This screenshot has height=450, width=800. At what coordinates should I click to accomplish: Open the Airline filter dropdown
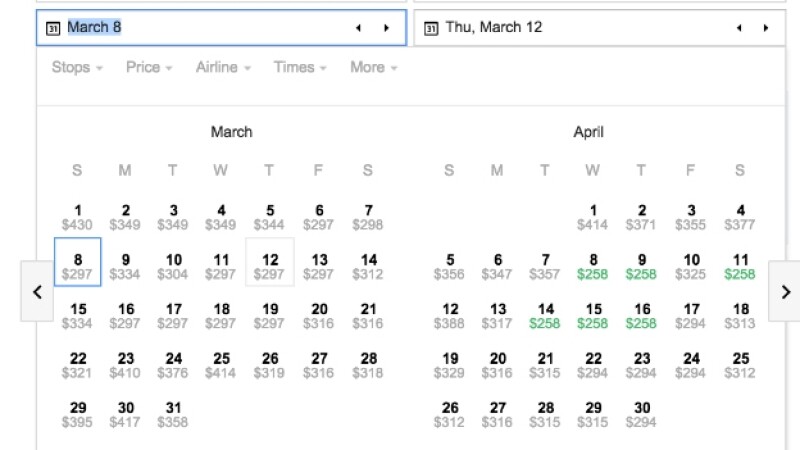(223, 67)
